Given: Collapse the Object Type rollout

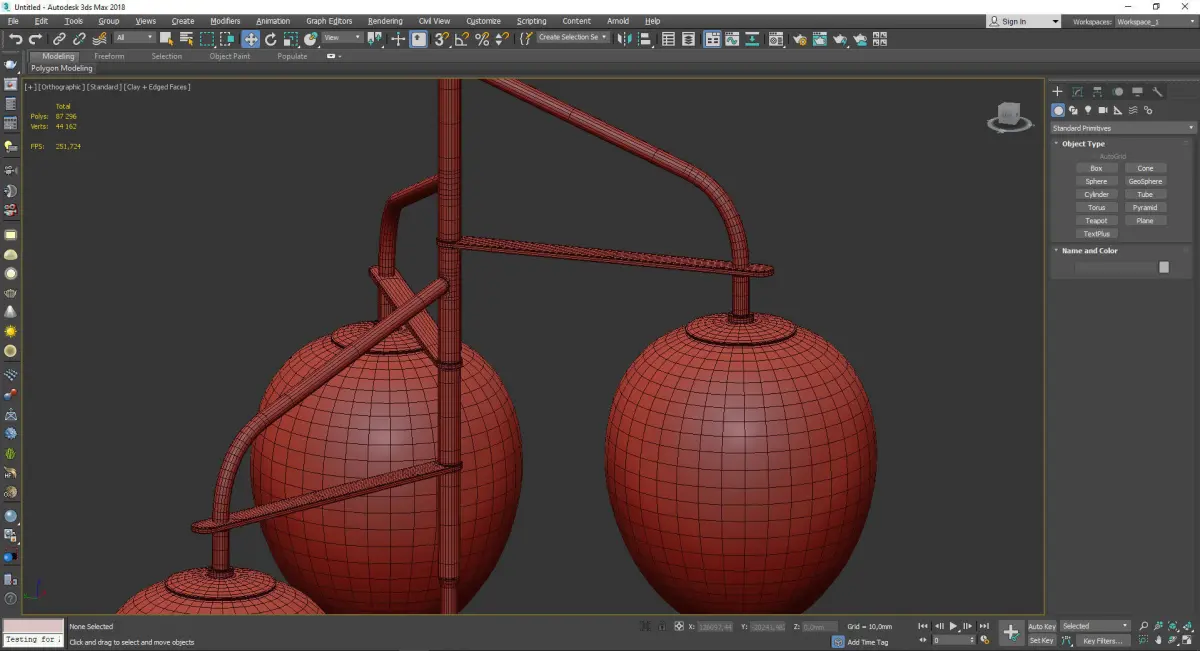Looking at the screenshot, I should (x=1083, y=144).
